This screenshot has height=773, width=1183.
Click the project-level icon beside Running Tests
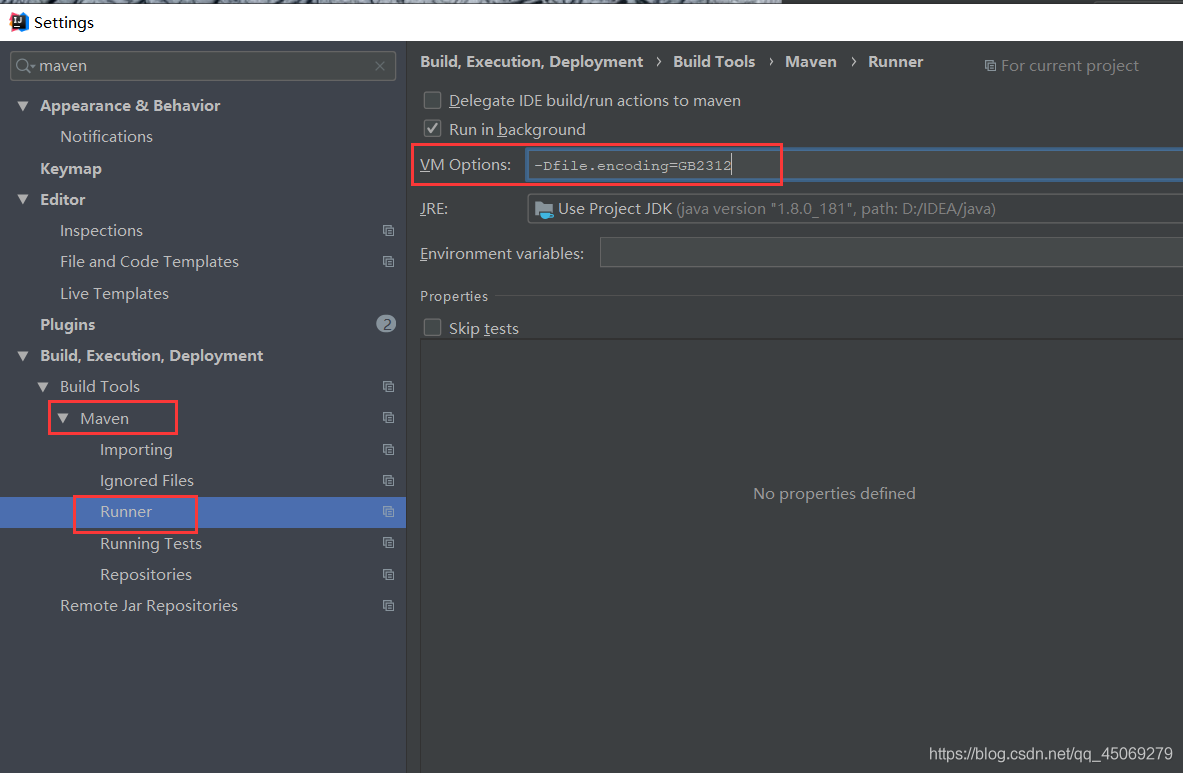click(x=389, y=543)
